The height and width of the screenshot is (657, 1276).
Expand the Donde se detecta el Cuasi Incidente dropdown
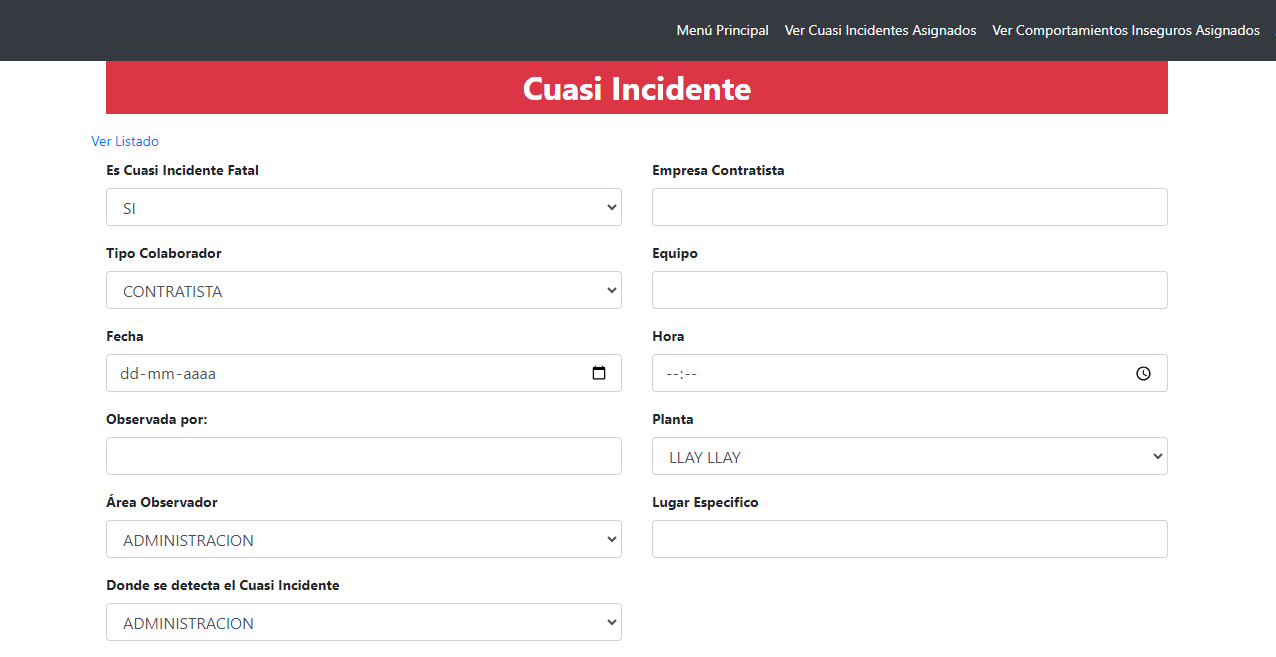tap(363, 621)
